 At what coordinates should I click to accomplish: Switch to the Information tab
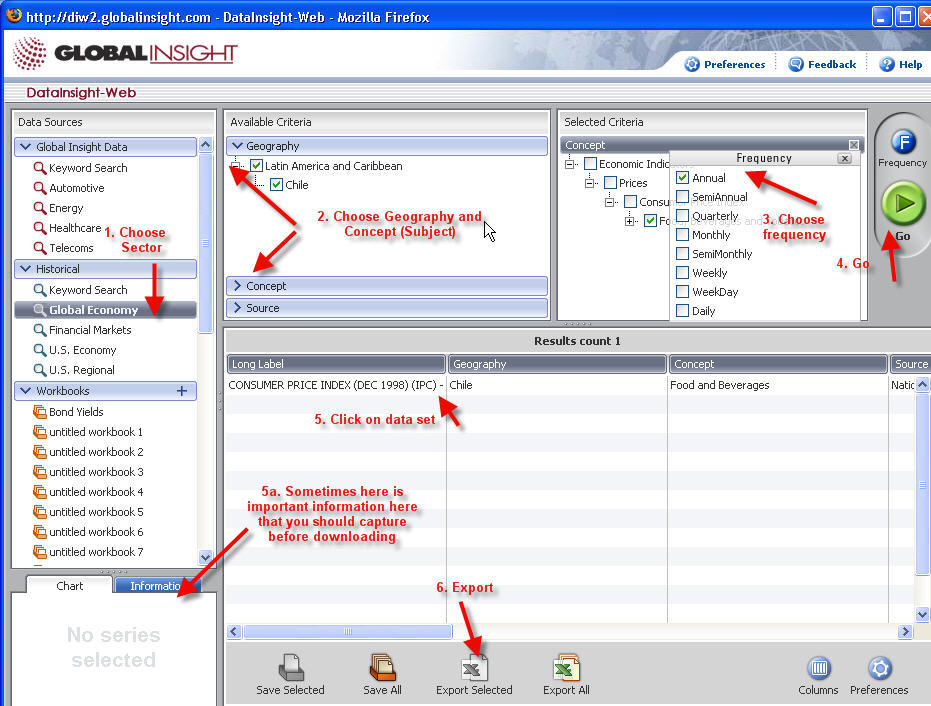[x=157, y=586]
